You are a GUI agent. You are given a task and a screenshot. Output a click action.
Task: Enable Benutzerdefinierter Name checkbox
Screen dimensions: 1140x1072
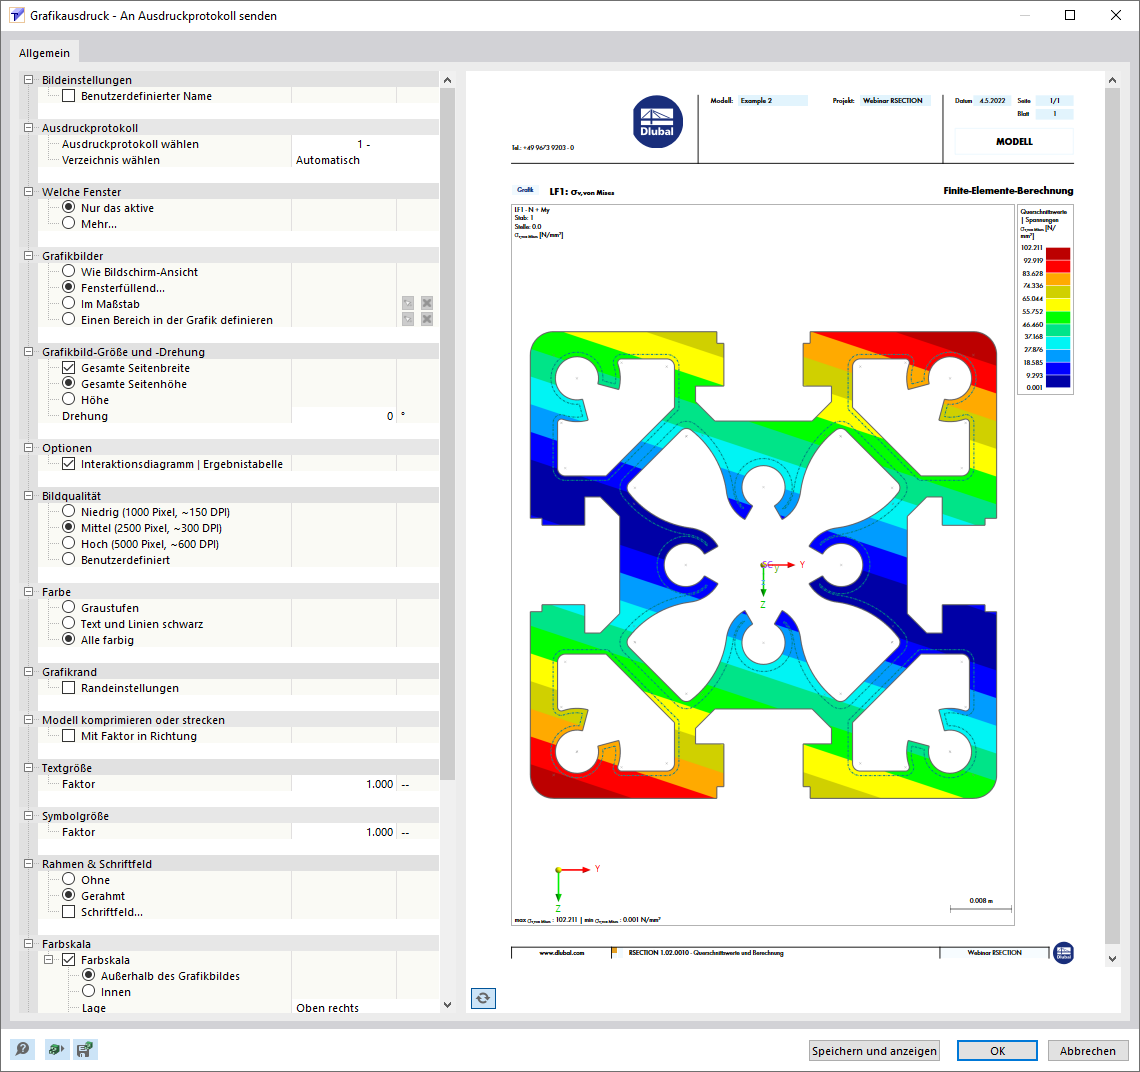[x=68, y=95]
